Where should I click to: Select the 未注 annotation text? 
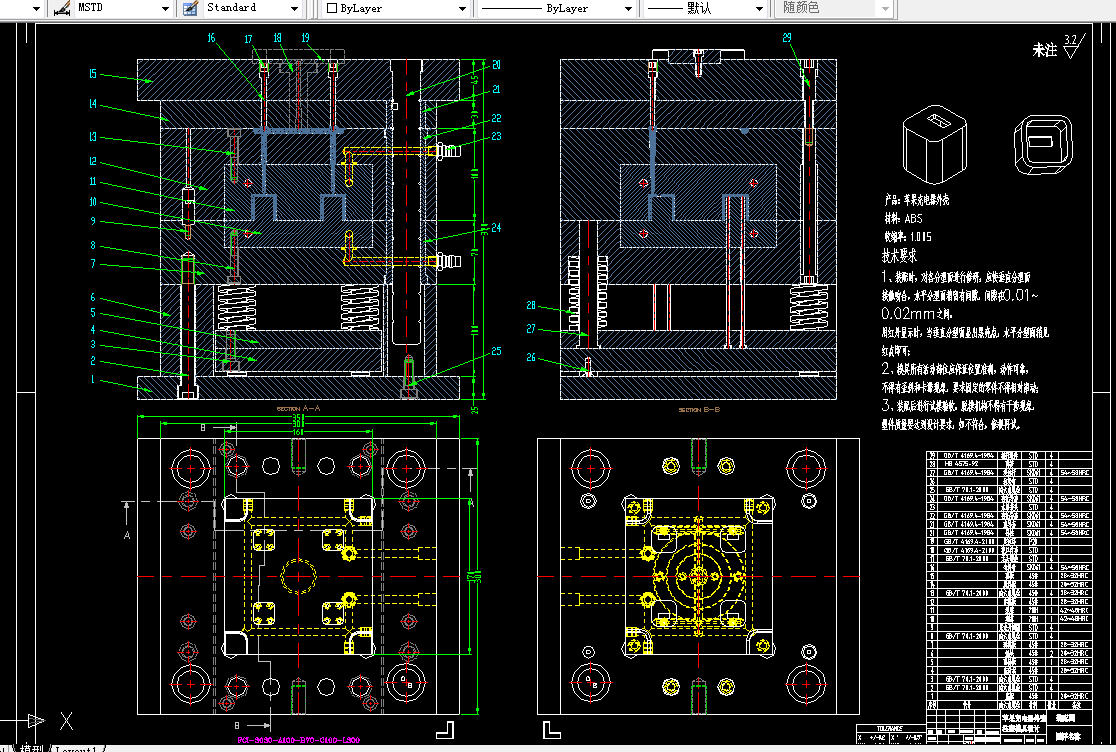pos(1044,50)
